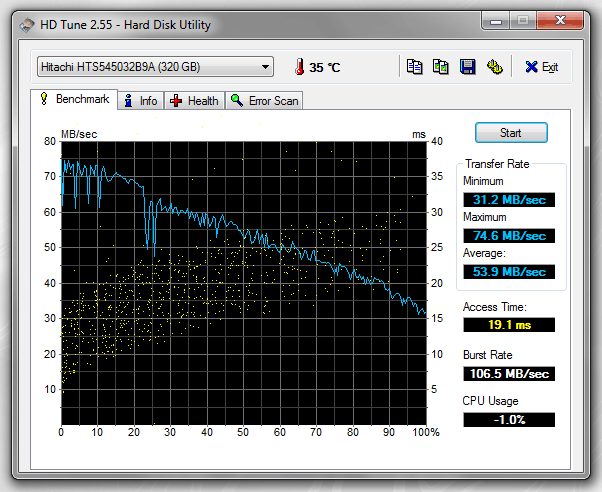The image size is (602, 492).
Task: Click the average value 53.9 MB/sec
Action: (509, 272)
